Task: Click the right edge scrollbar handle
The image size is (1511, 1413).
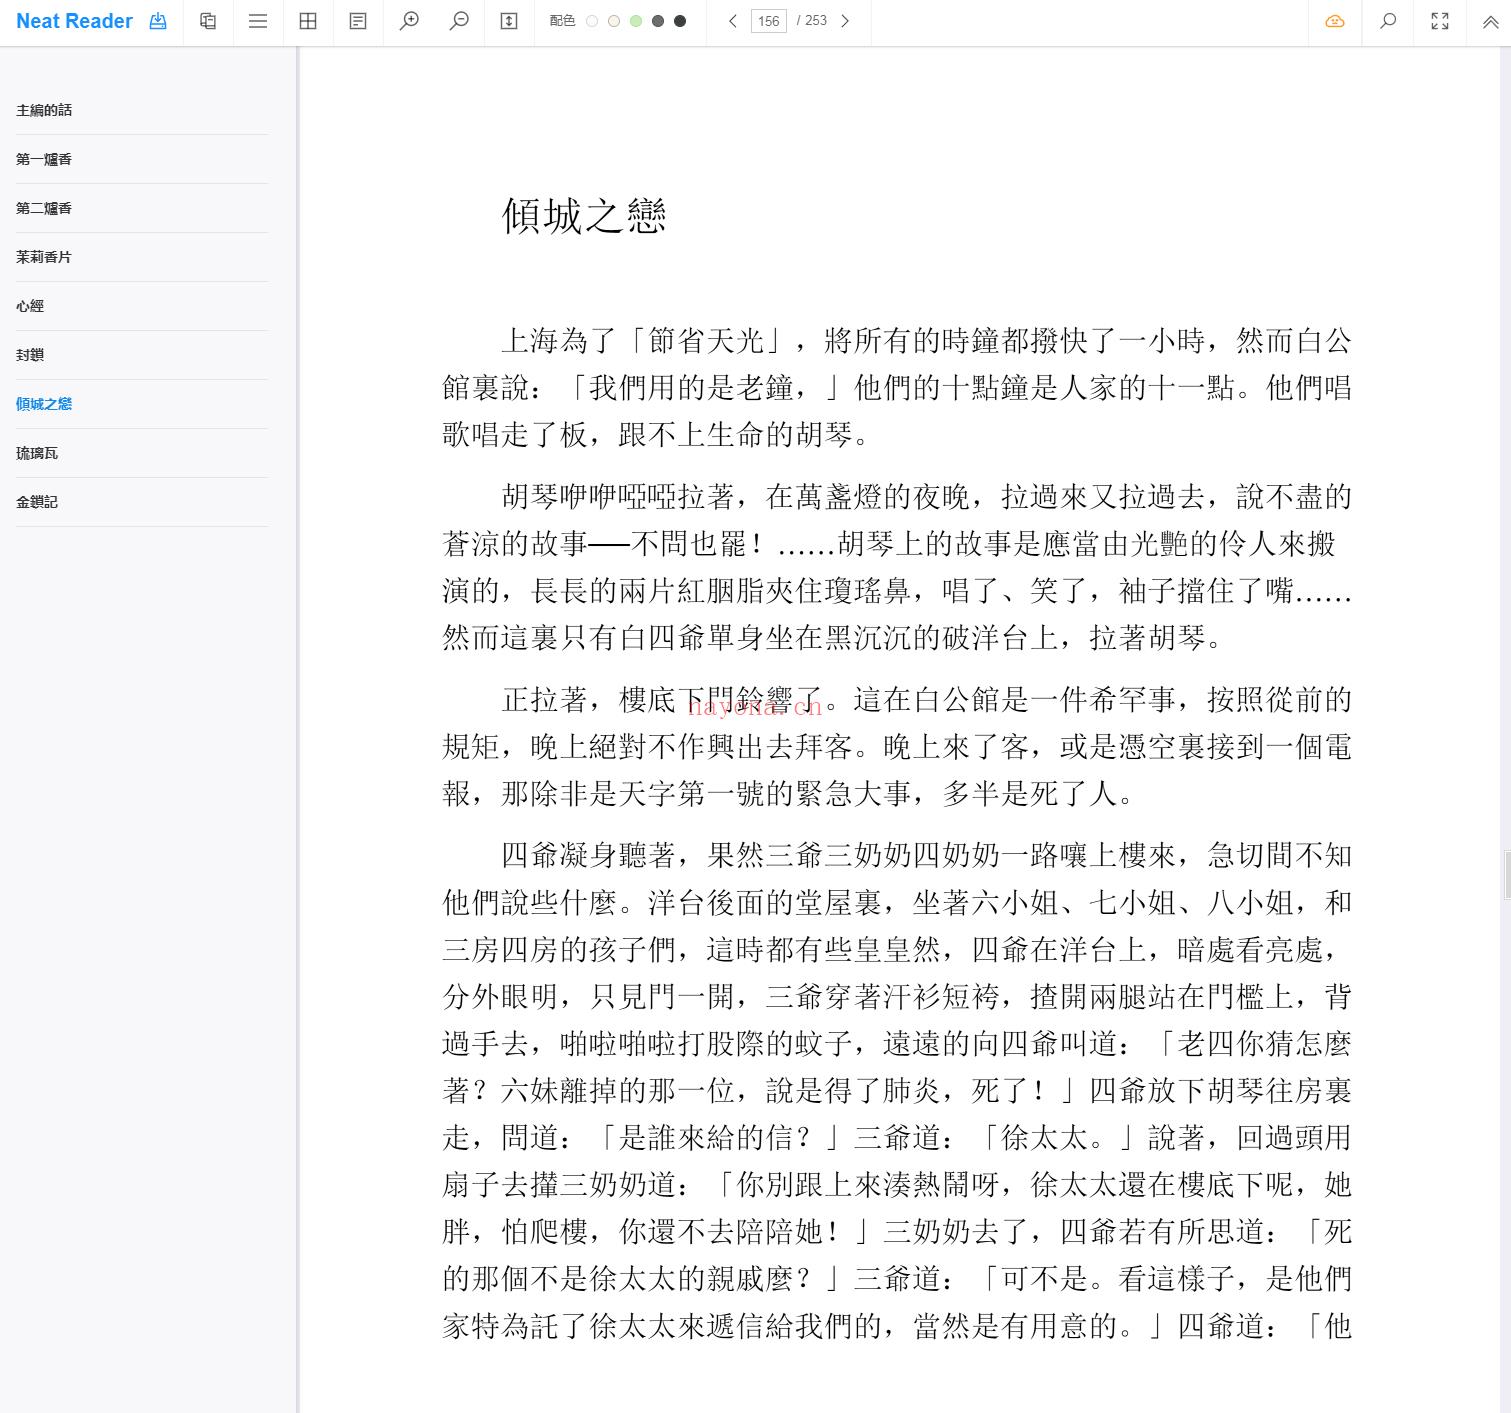Action: (x=1507, y=874)
